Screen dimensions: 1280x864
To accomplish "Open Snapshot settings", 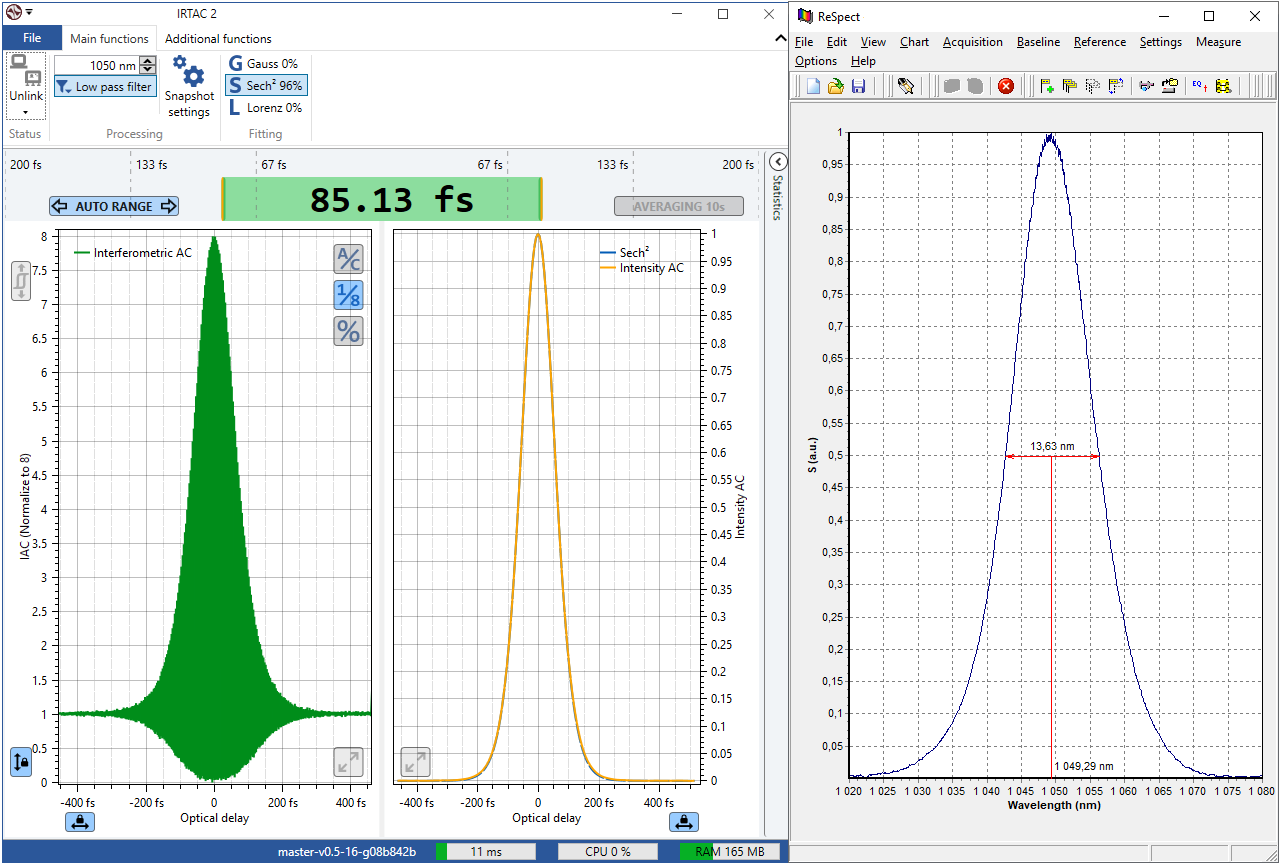I will [189, 87].
